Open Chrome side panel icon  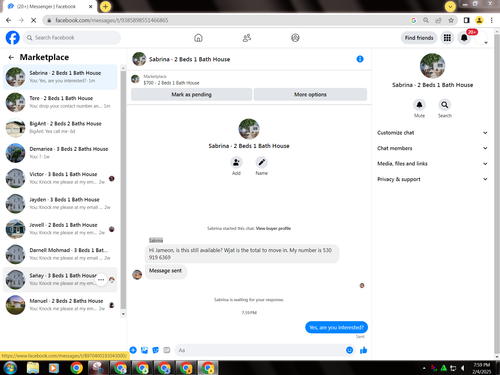467,20
